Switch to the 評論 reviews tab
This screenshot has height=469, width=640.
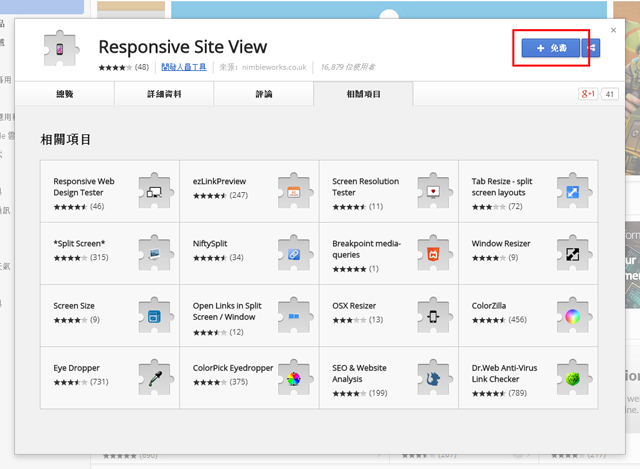(x=264, y=94)
